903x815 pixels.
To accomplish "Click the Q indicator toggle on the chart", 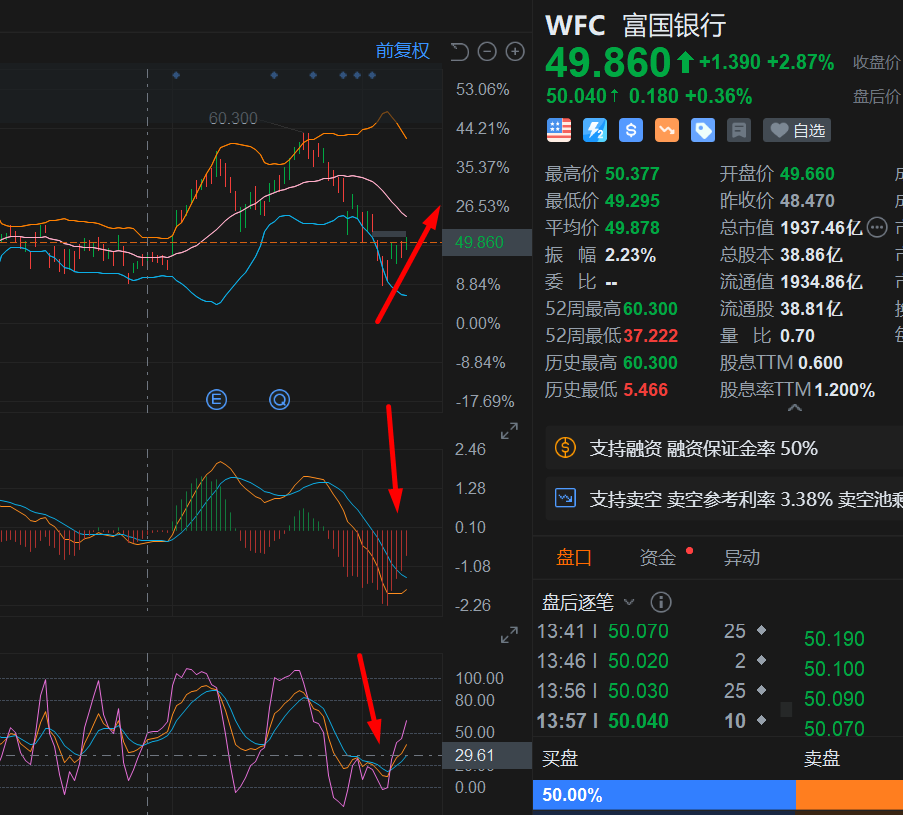I will point(279,399).
